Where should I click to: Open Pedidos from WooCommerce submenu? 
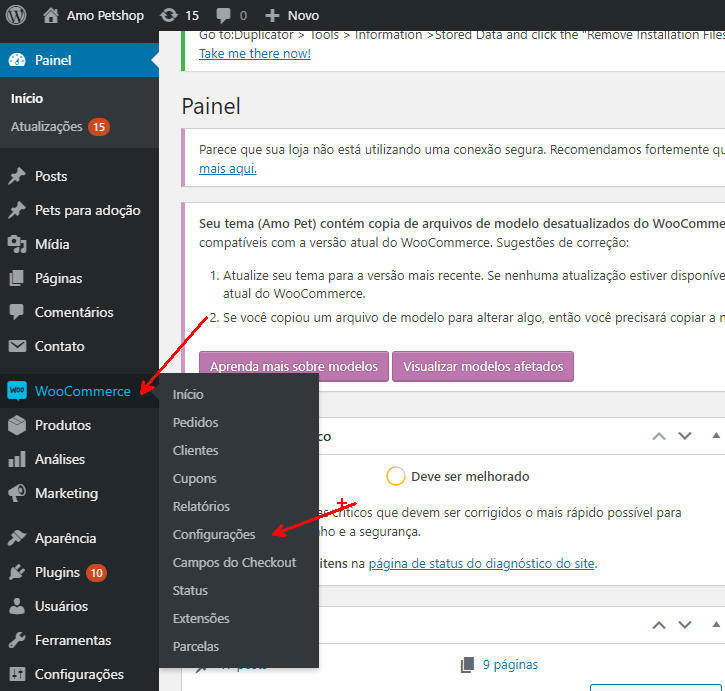[x=195, y=422]
